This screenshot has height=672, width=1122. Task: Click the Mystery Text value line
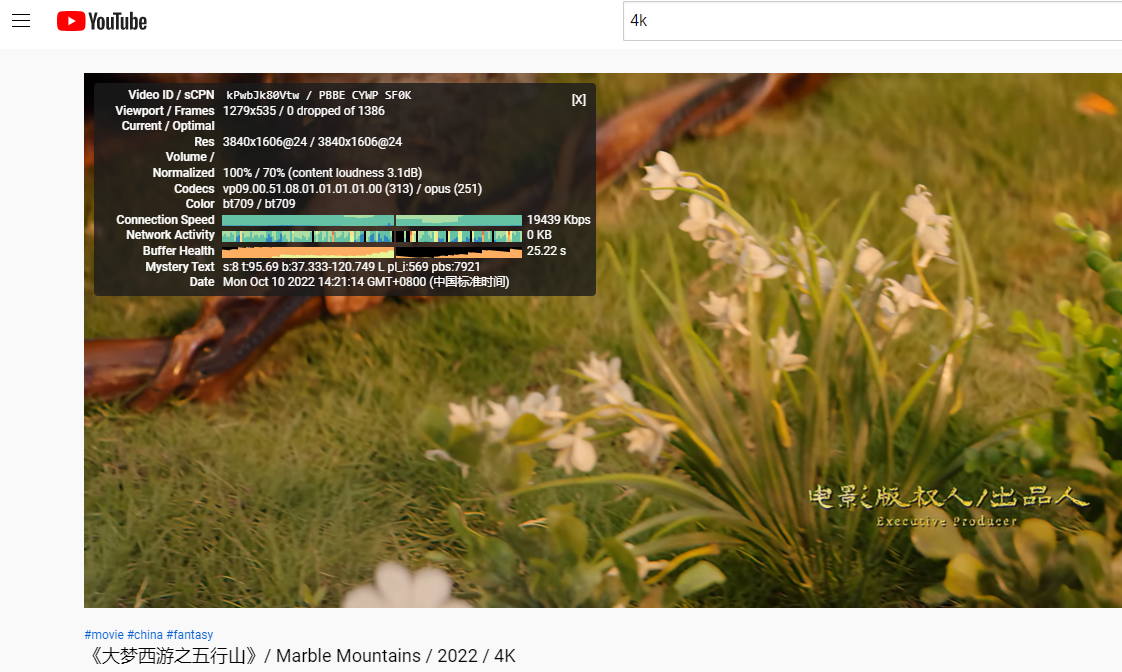point(351,267)
